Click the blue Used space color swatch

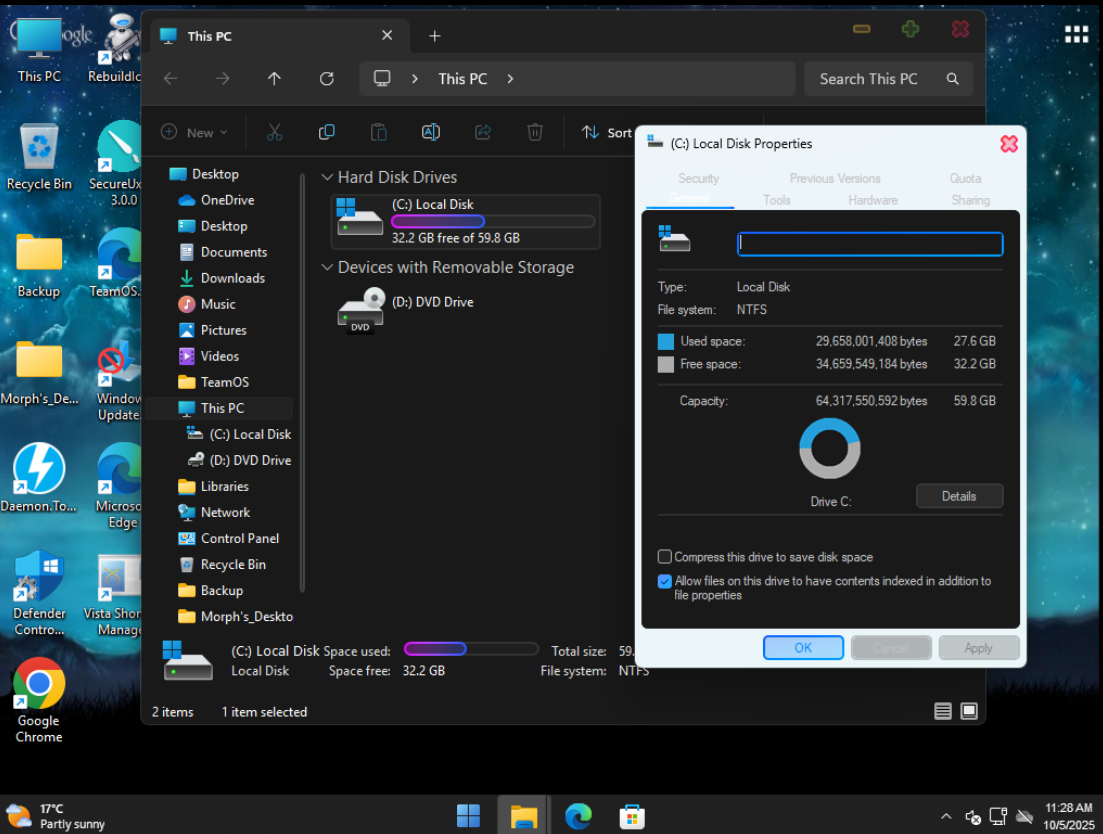click(x=666, y=342)
